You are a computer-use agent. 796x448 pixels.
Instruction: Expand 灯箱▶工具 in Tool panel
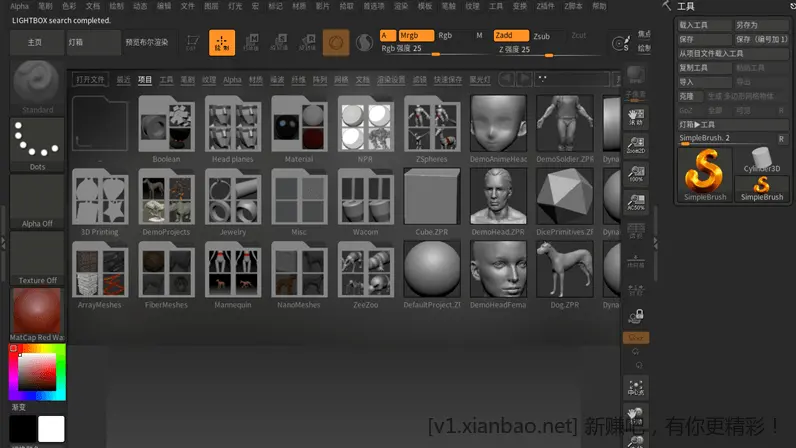point(733,124)
